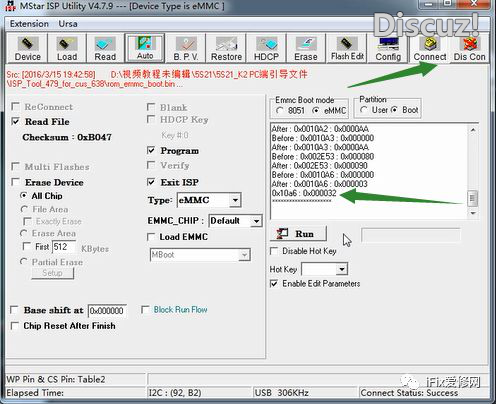Image resolution: width=496 pixels, height=404 pixels.
Task: Select eMMC boot mode radio
Action: pyautogui.click(x=316, y=110)
